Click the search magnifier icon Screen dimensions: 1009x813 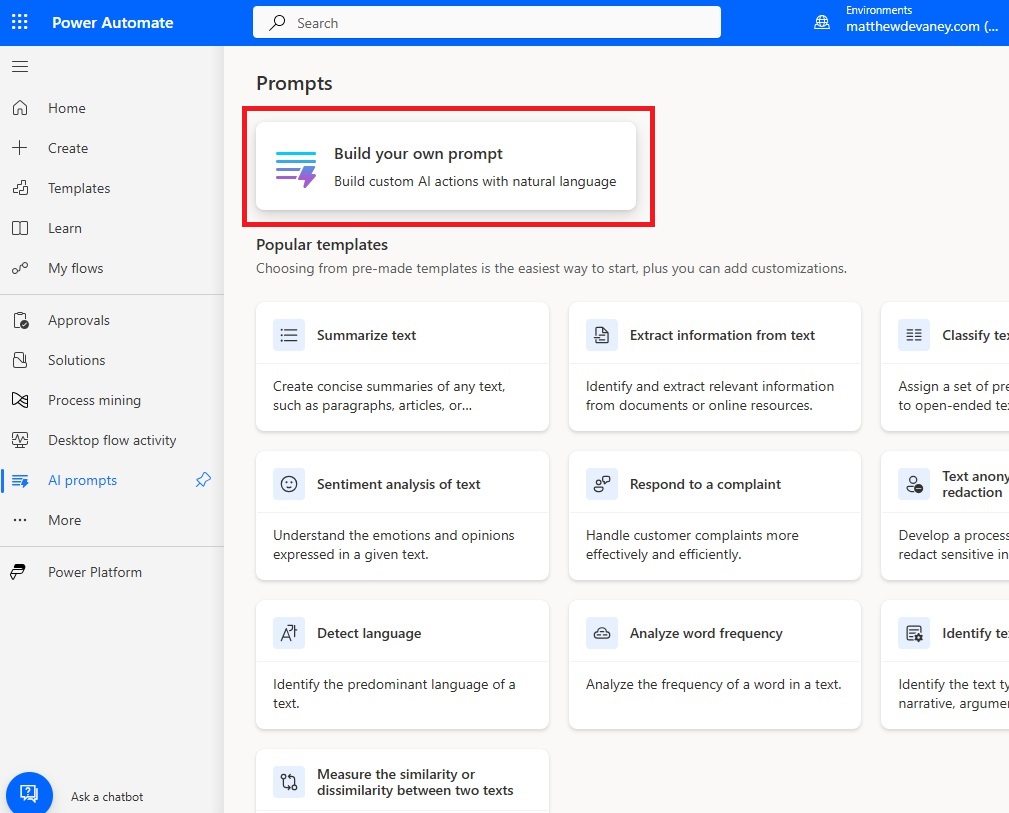click(x=277, y=23)
